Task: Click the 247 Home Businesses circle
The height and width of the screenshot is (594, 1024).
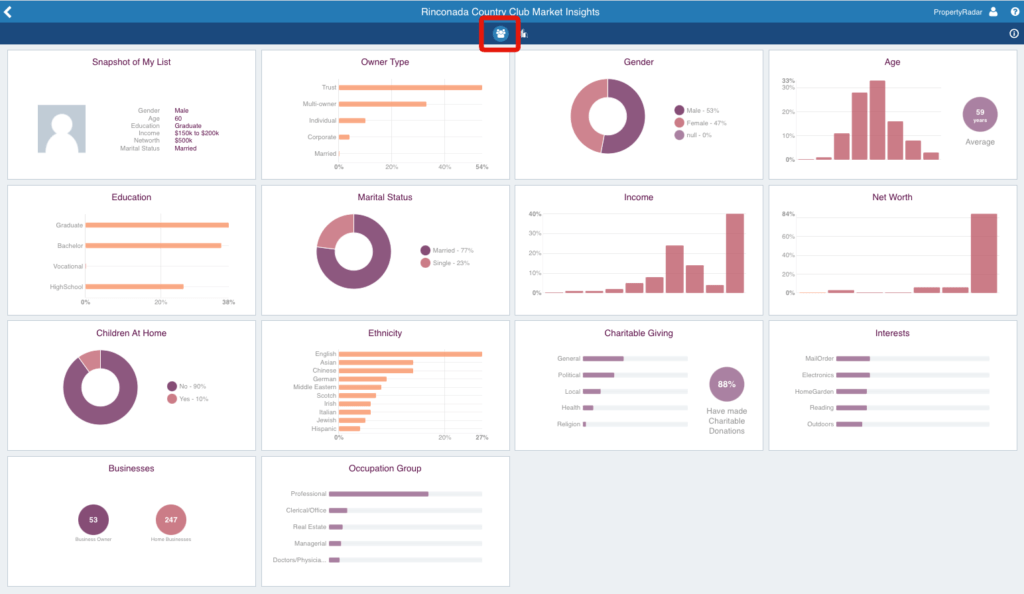Action: point(170,520)
